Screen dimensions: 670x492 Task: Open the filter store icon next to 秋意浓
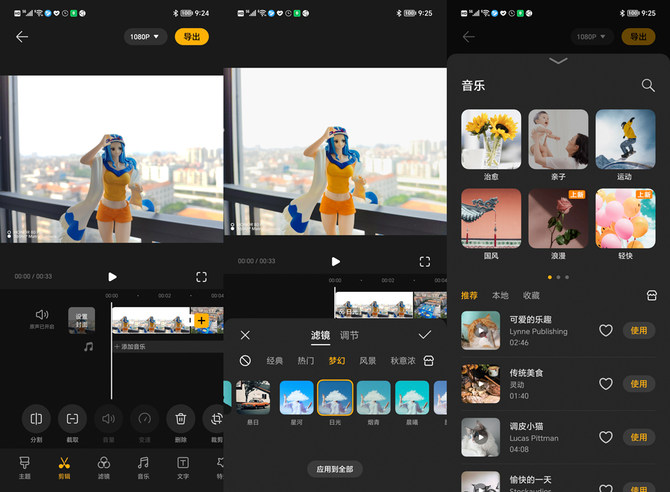point(429,361)
